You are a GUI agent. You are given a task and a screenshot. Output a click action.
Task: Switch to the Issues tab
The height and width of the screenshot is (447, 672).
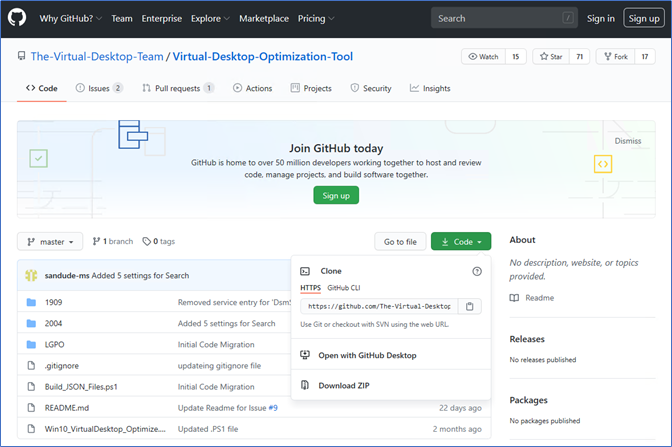[99, 88]
